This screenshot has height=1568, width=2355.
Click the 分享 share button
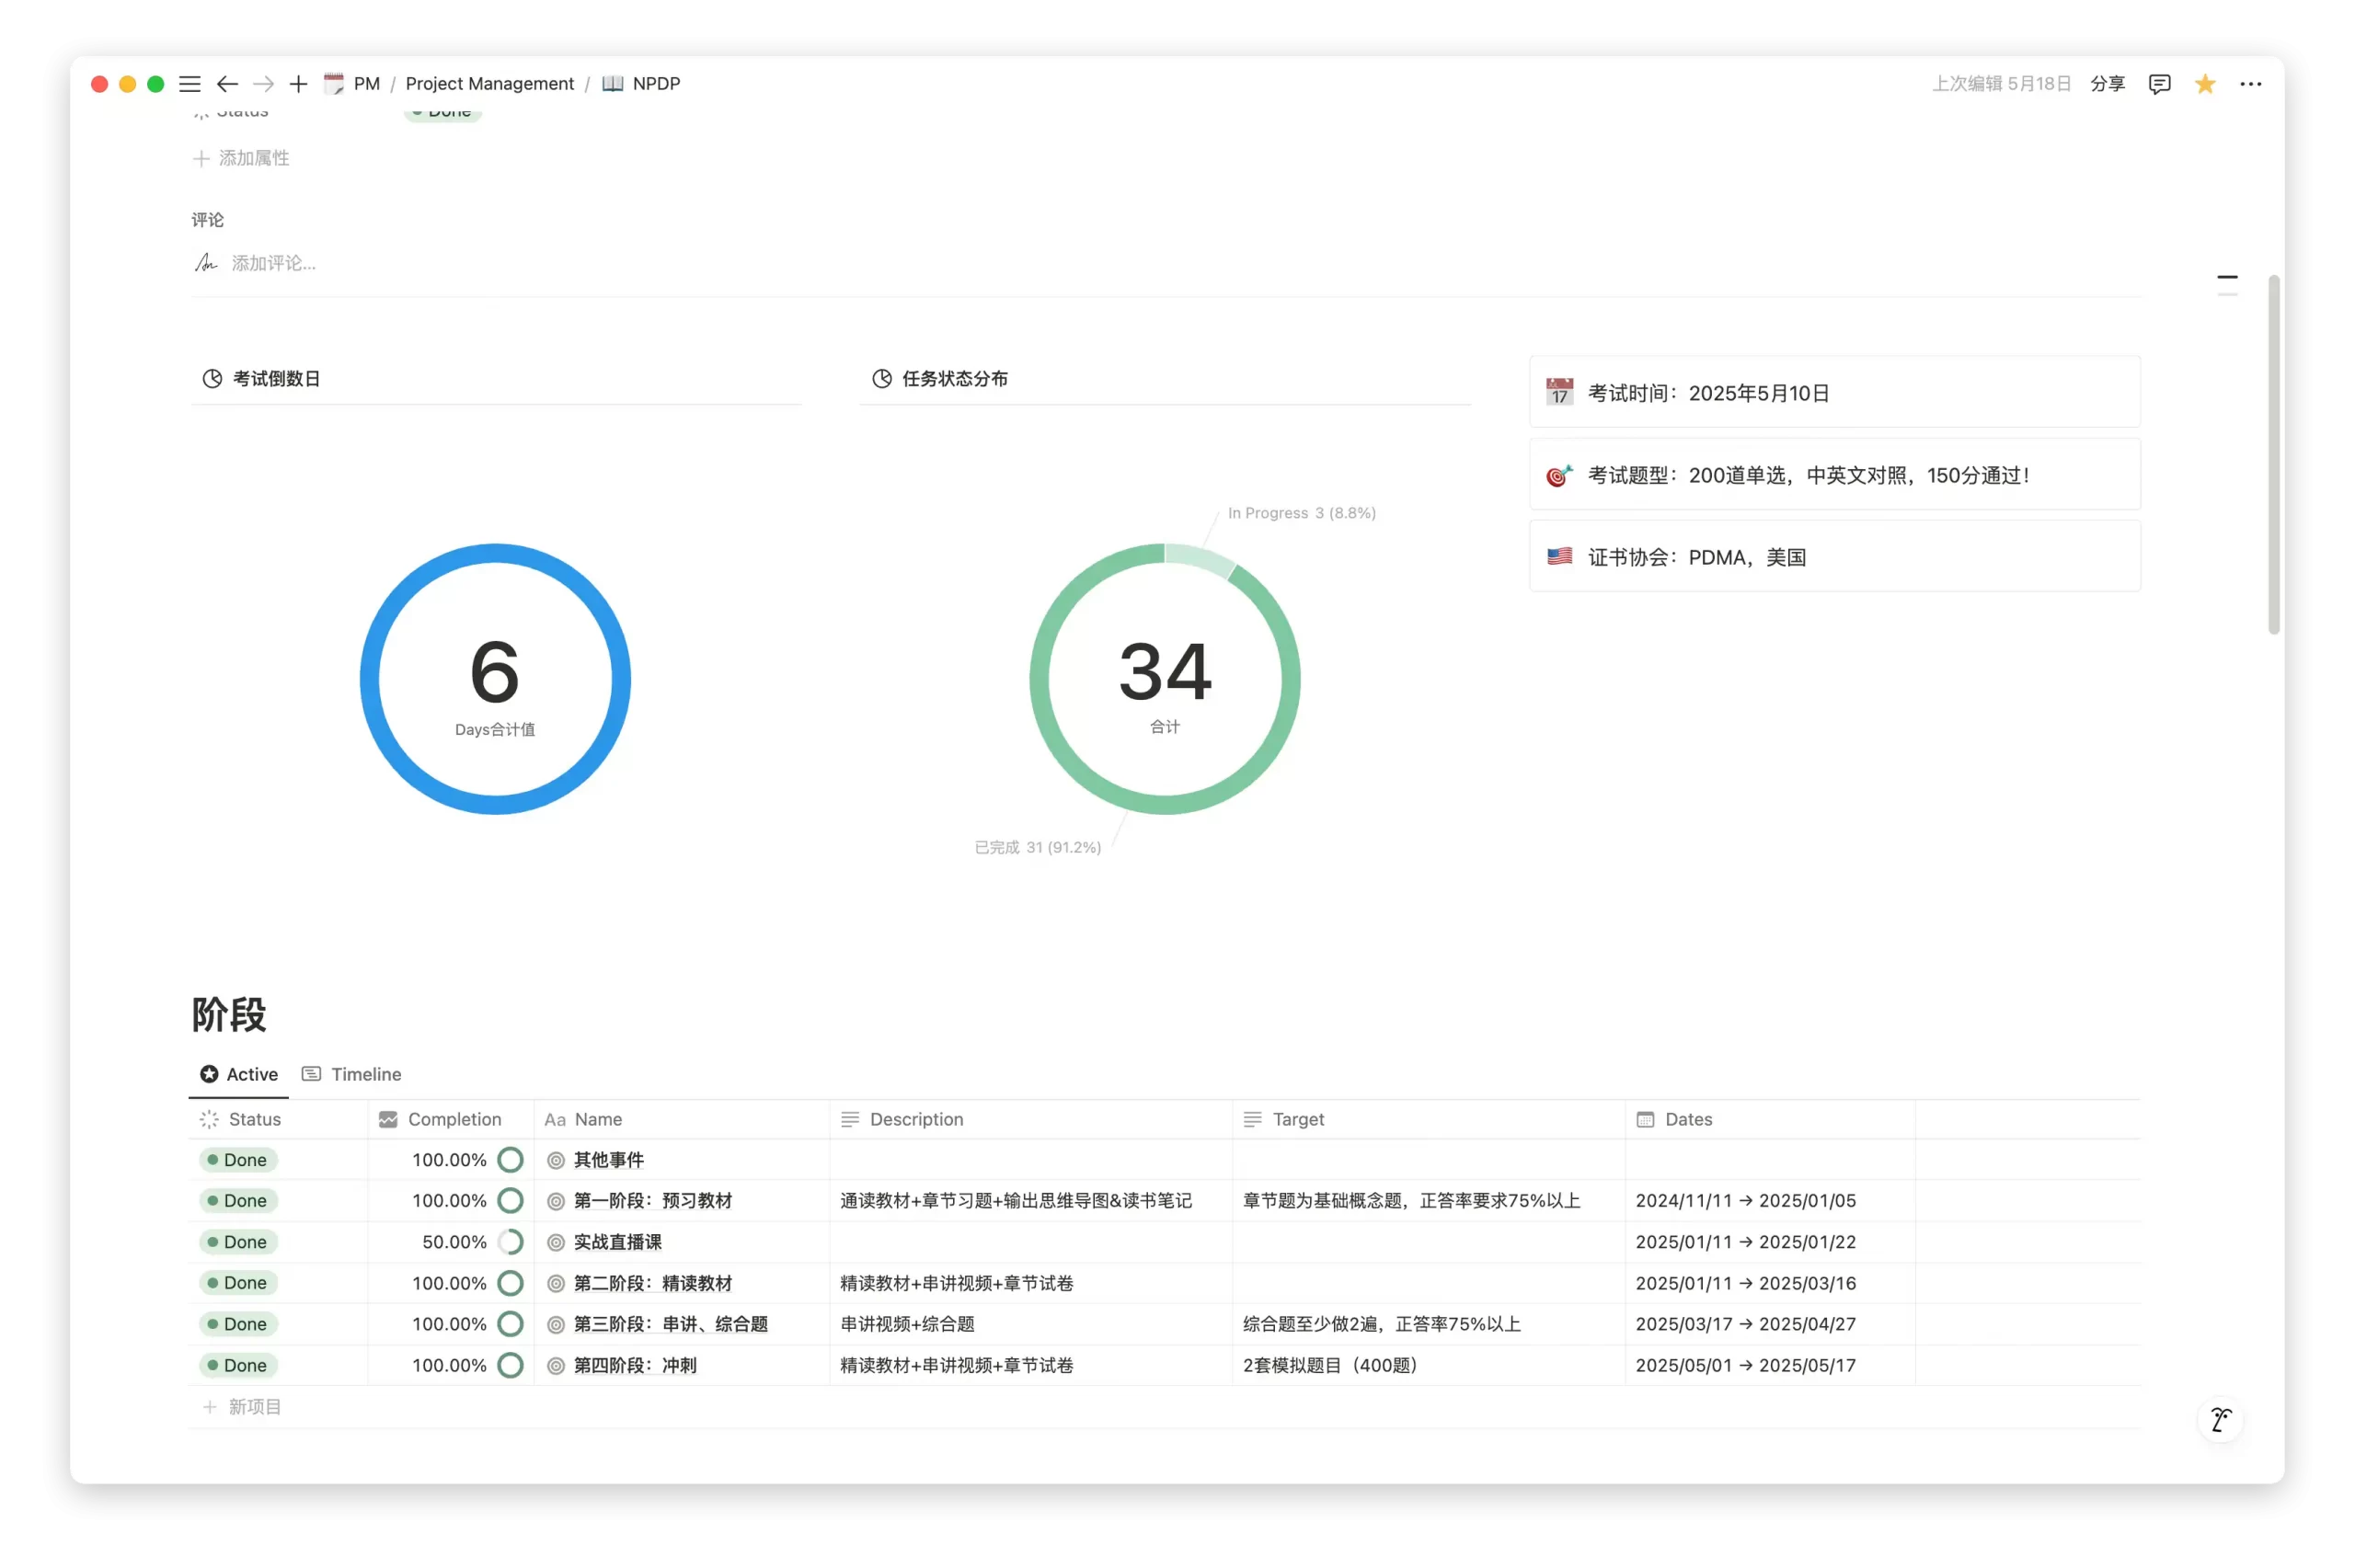2107,84
